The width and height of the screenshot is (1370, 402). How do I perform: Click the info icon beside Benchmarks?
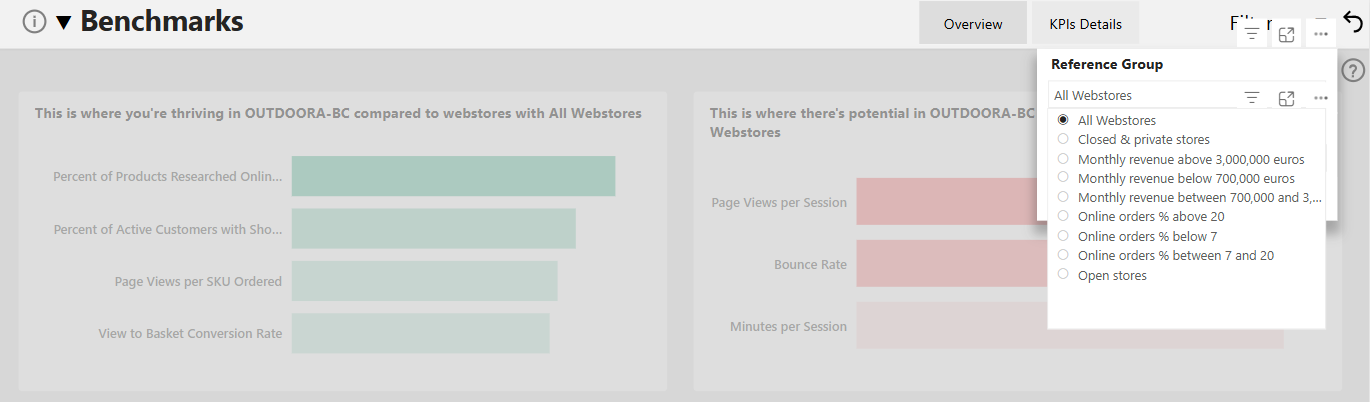[34, 21]
